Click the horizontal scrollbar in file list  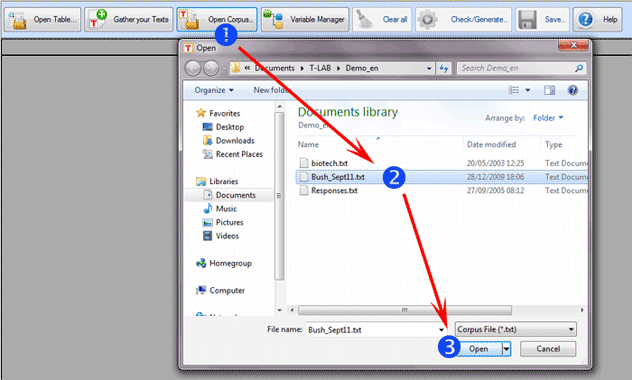(x=405, y=310)
